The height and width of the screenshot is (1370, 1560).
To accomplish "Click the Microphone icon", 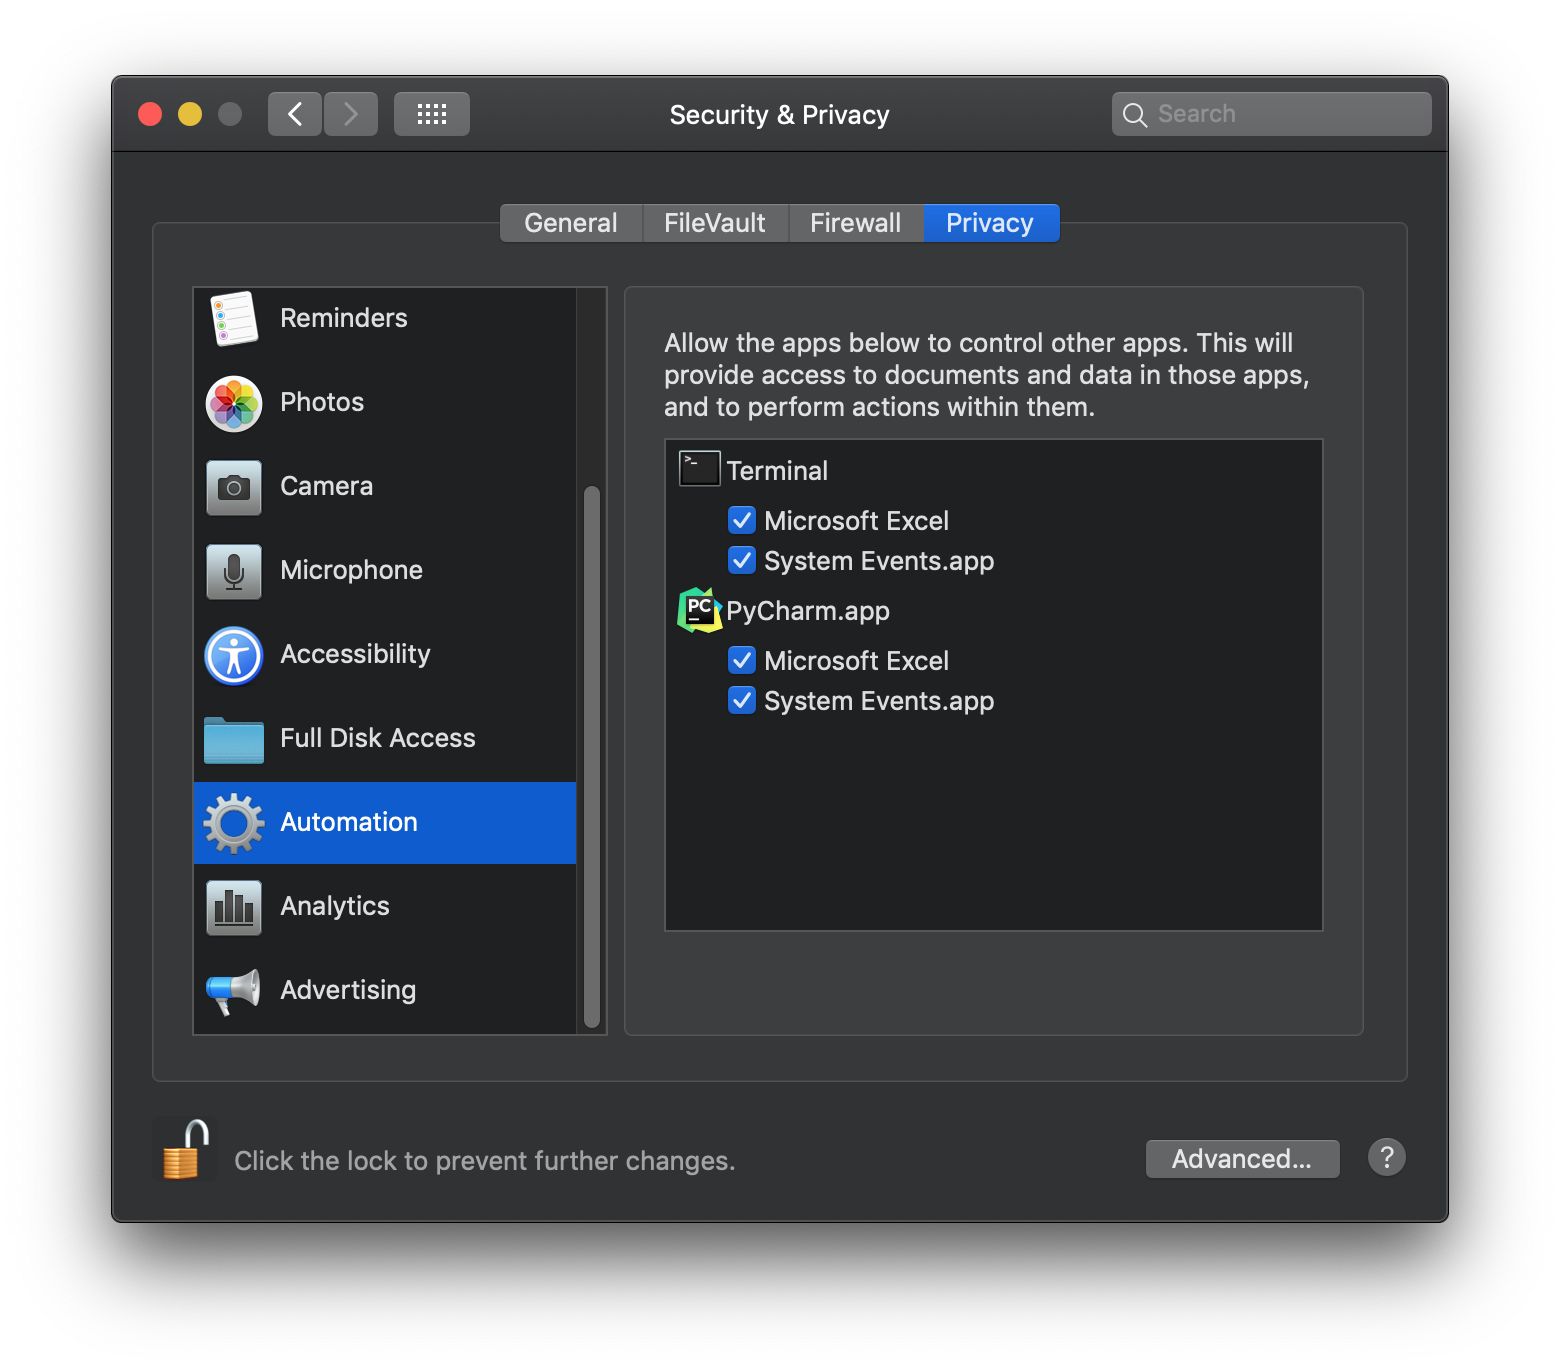I will pos(234,571).
